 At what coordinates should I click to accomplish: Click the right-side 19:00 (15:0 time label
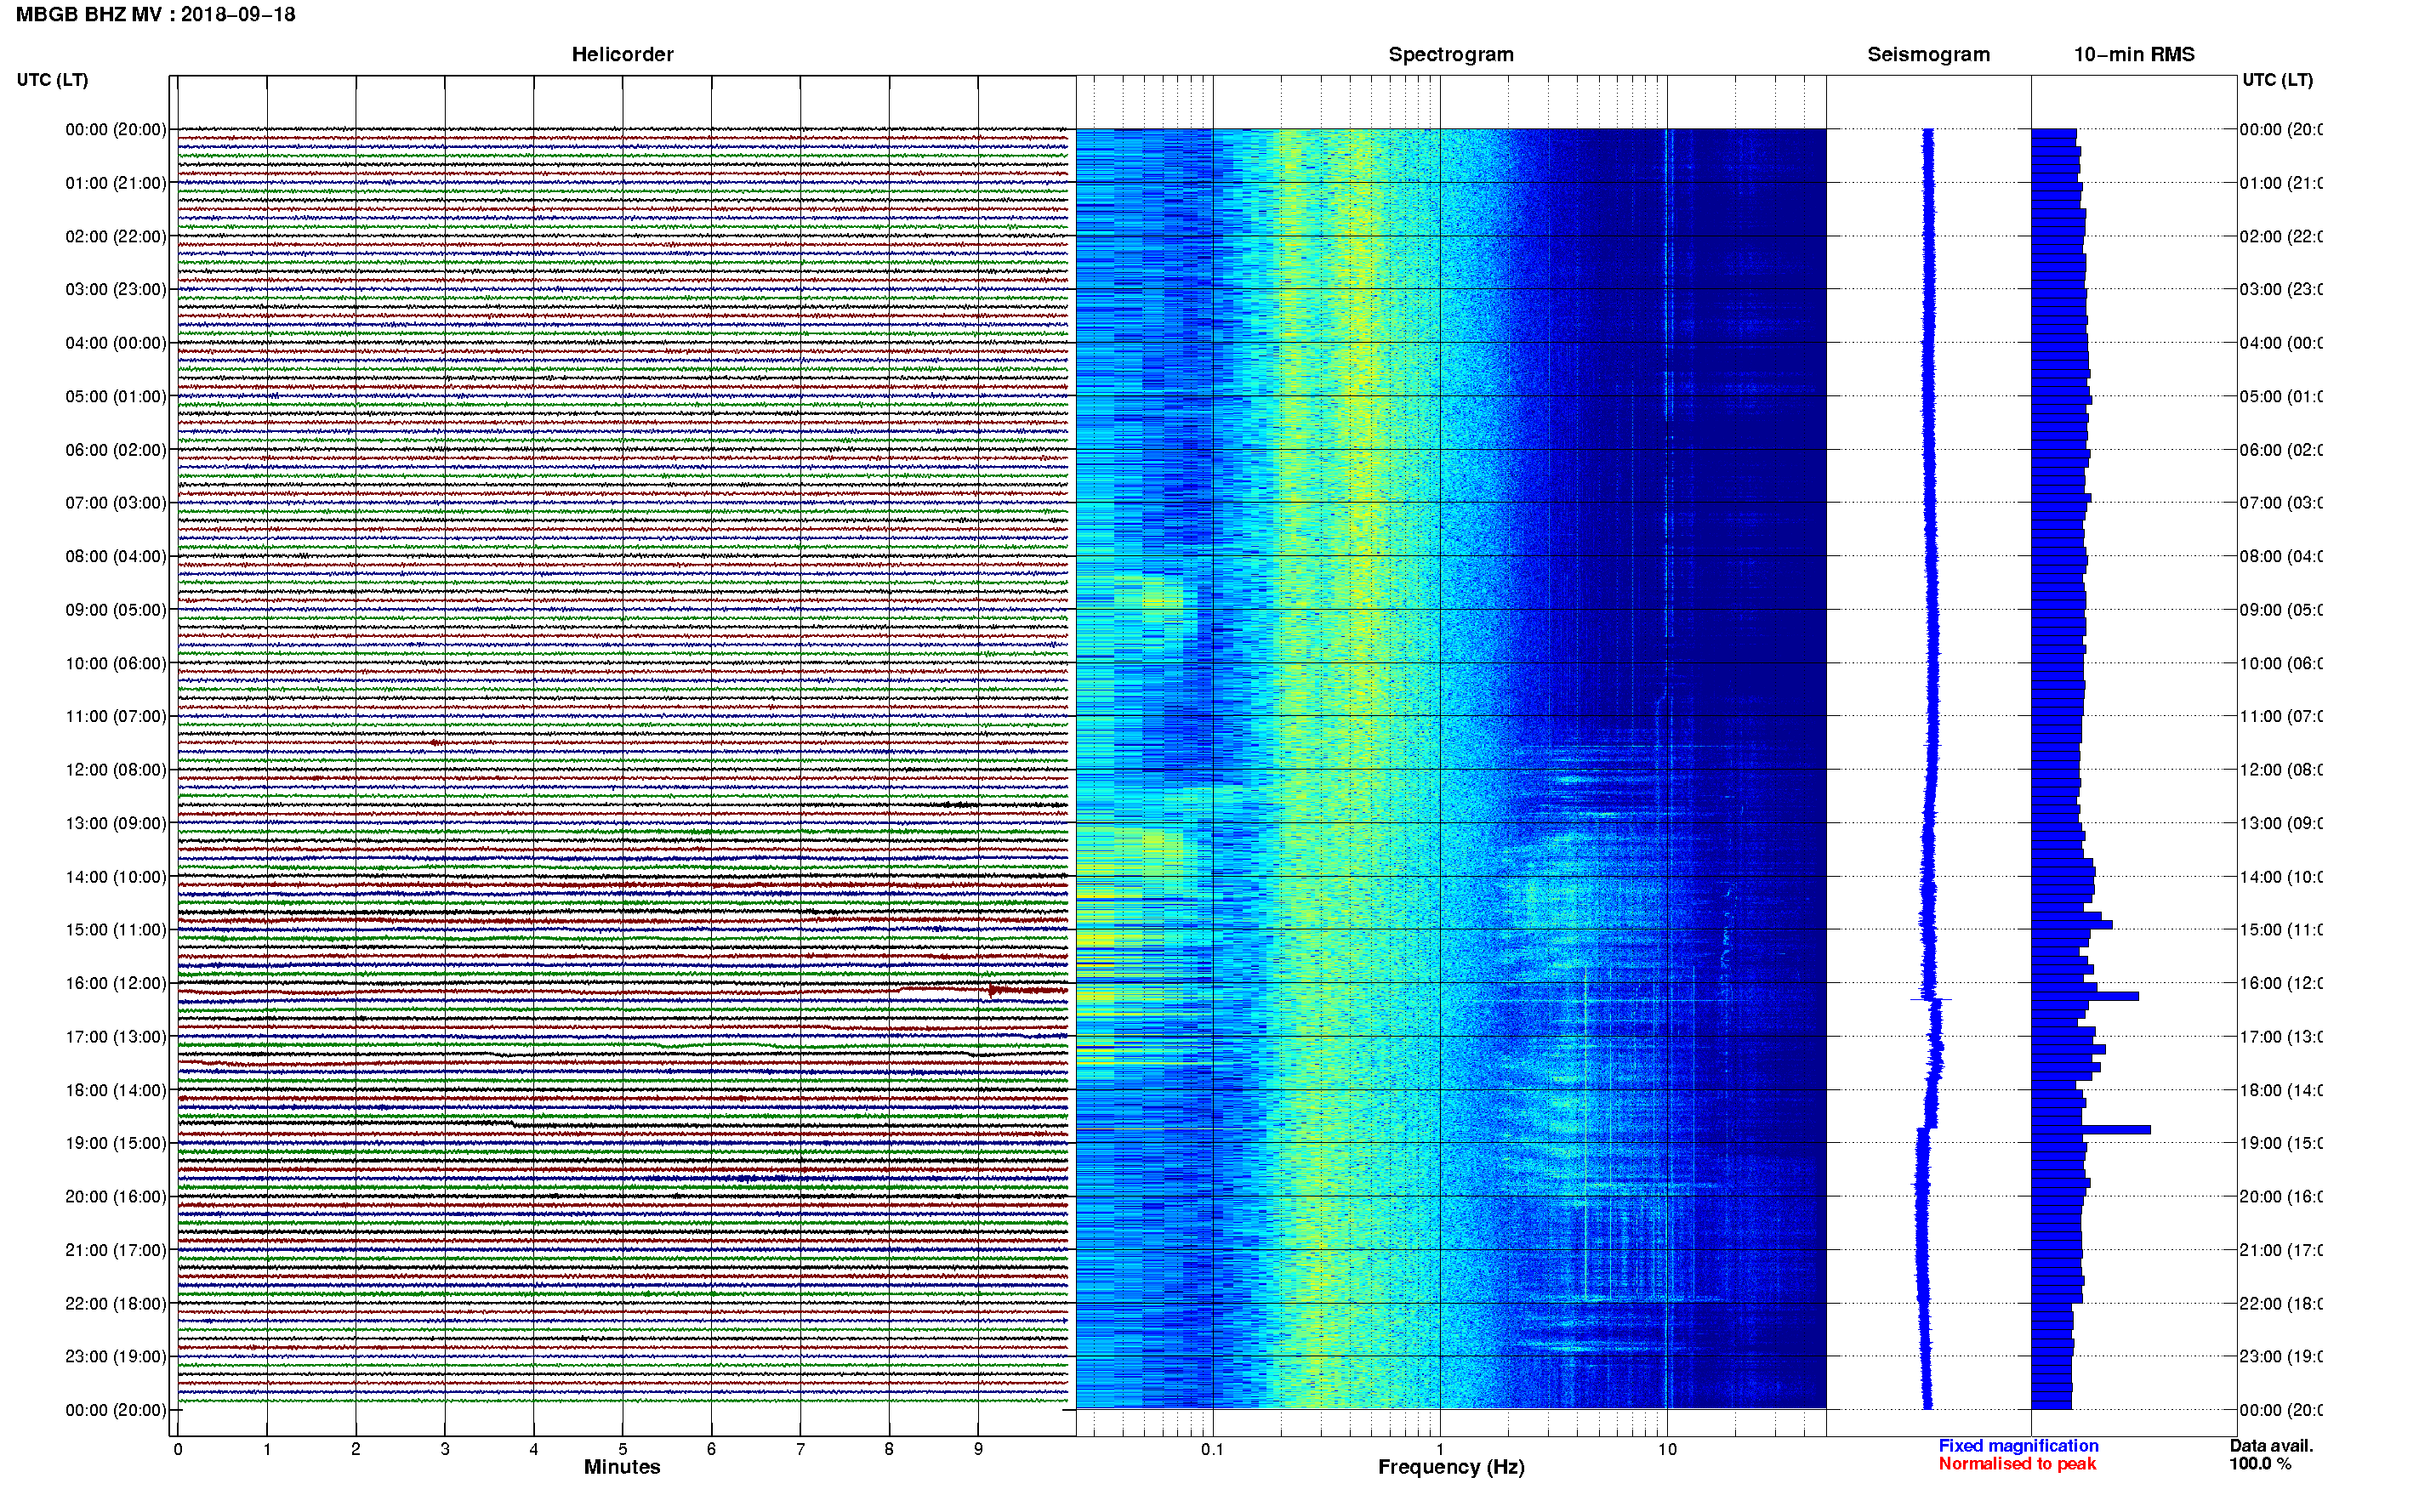[x=2280, y=1143]
